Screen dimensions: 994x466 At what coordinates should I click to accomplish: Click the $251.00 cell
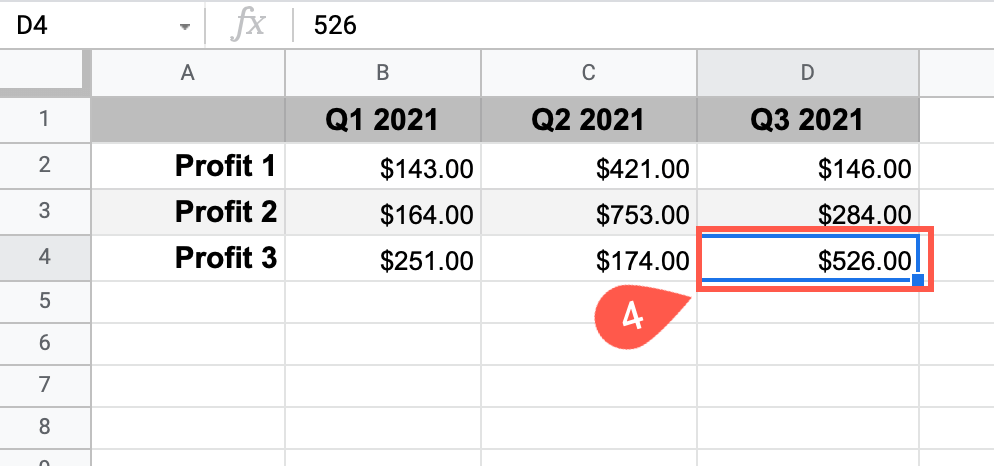[x=383, y=258]
